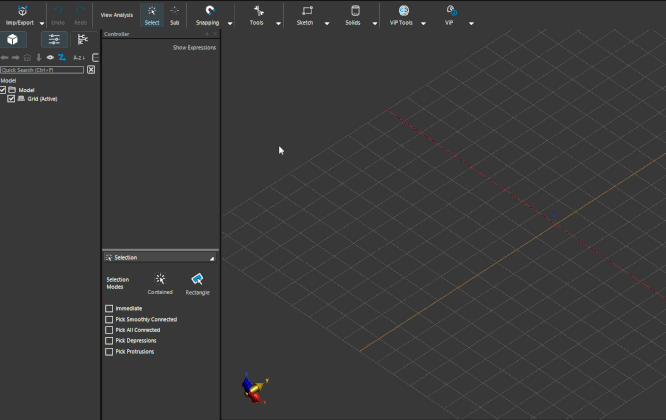
Task: Click the Snapping magnet icon
Action: pos(208,13)
